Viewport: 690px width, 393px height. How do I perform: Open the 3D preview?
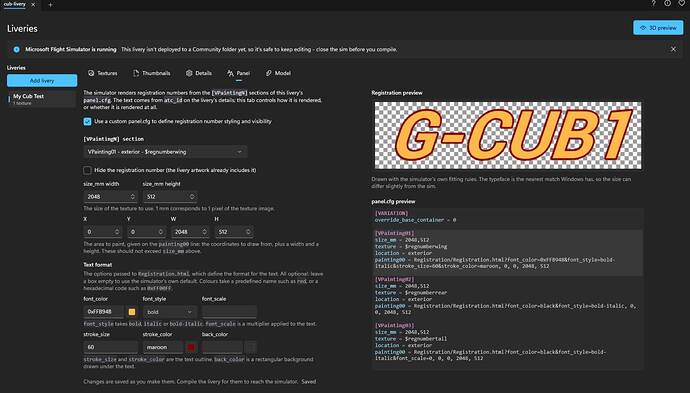[x=658, y=28]
